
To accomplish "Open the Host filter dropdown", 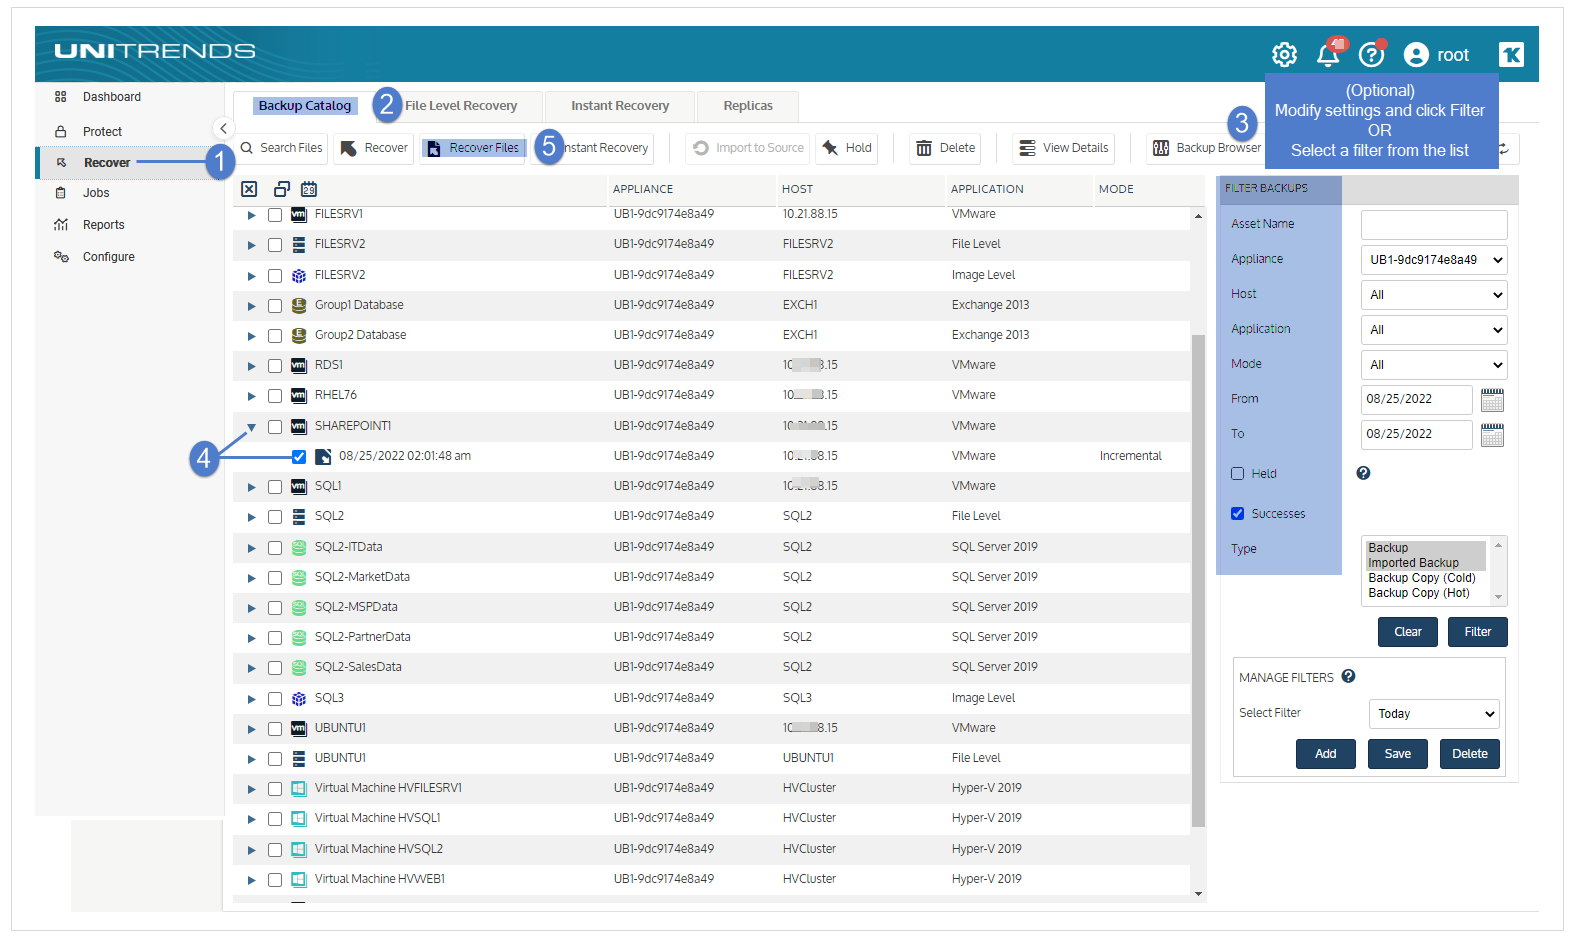I will pyautogui.click(x=1434, y=295).
